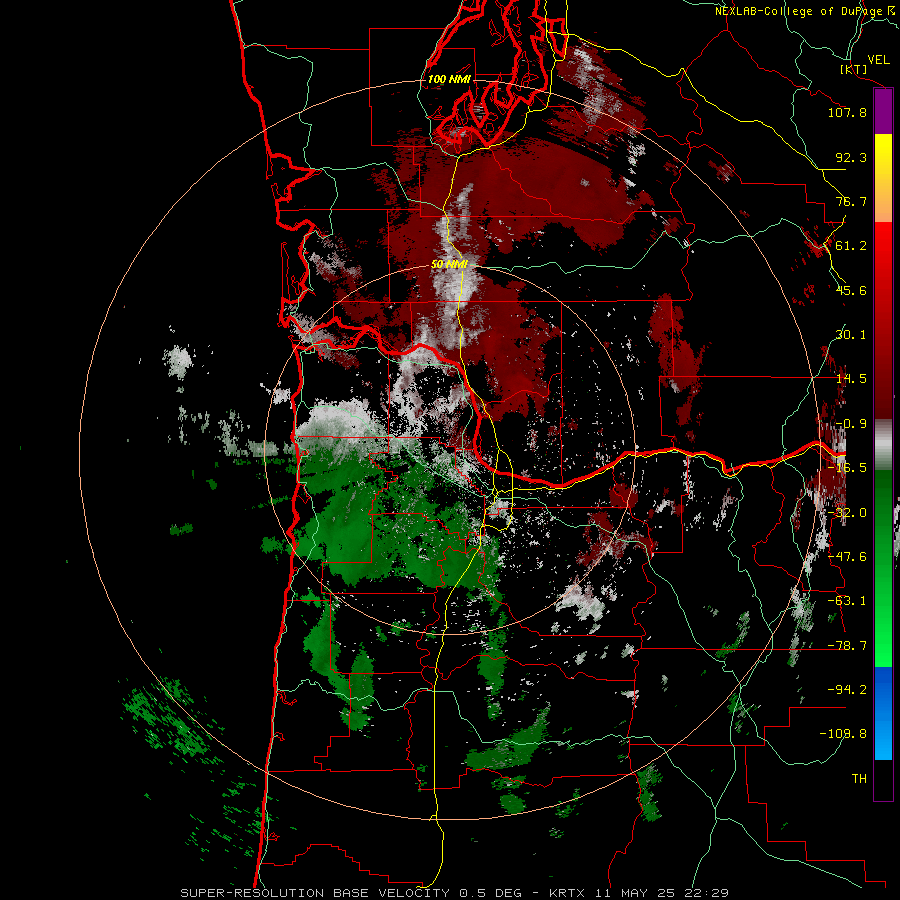Click the 30.1 velocity scale value
The width and height of the screenshot is (900, 900).
851,335
